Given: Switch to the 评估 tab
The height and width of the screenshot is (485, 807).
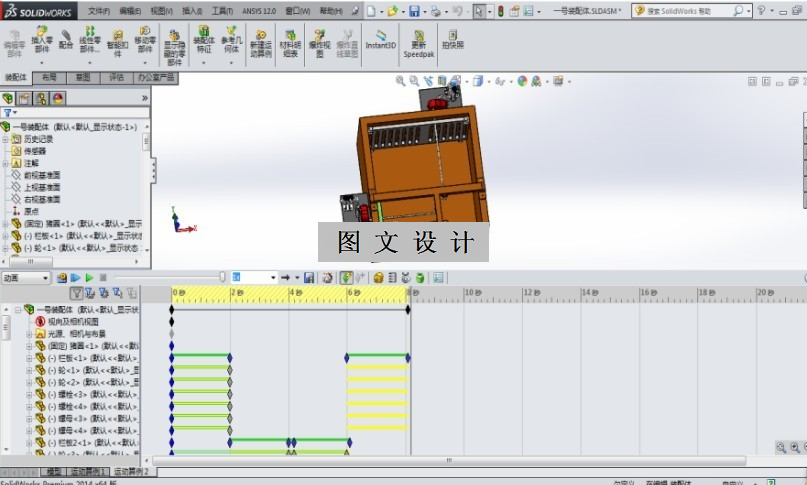Looking at the screenshot, I should [116, 78].
